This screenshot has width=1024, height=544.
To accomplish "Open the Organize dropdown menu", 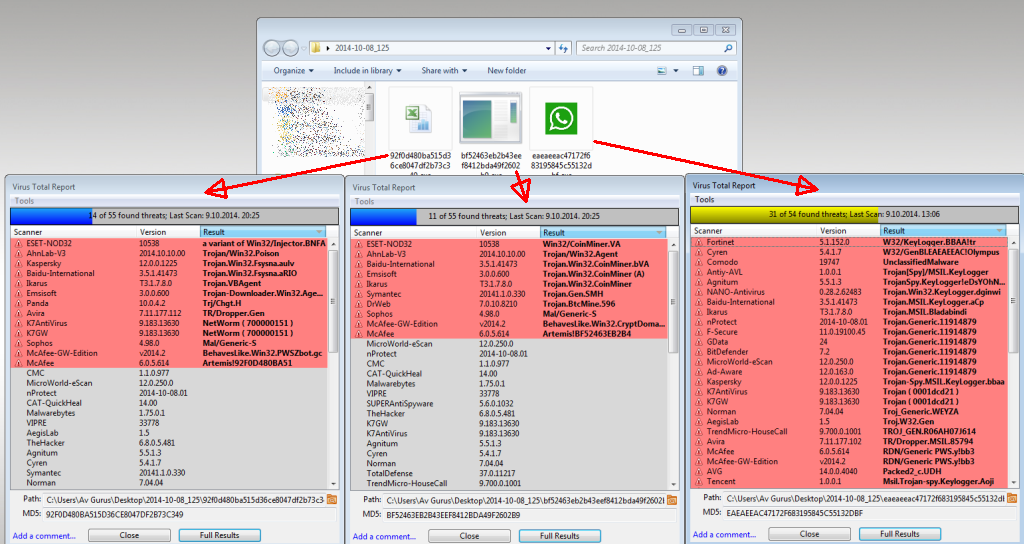I will (x=294, y=71).
